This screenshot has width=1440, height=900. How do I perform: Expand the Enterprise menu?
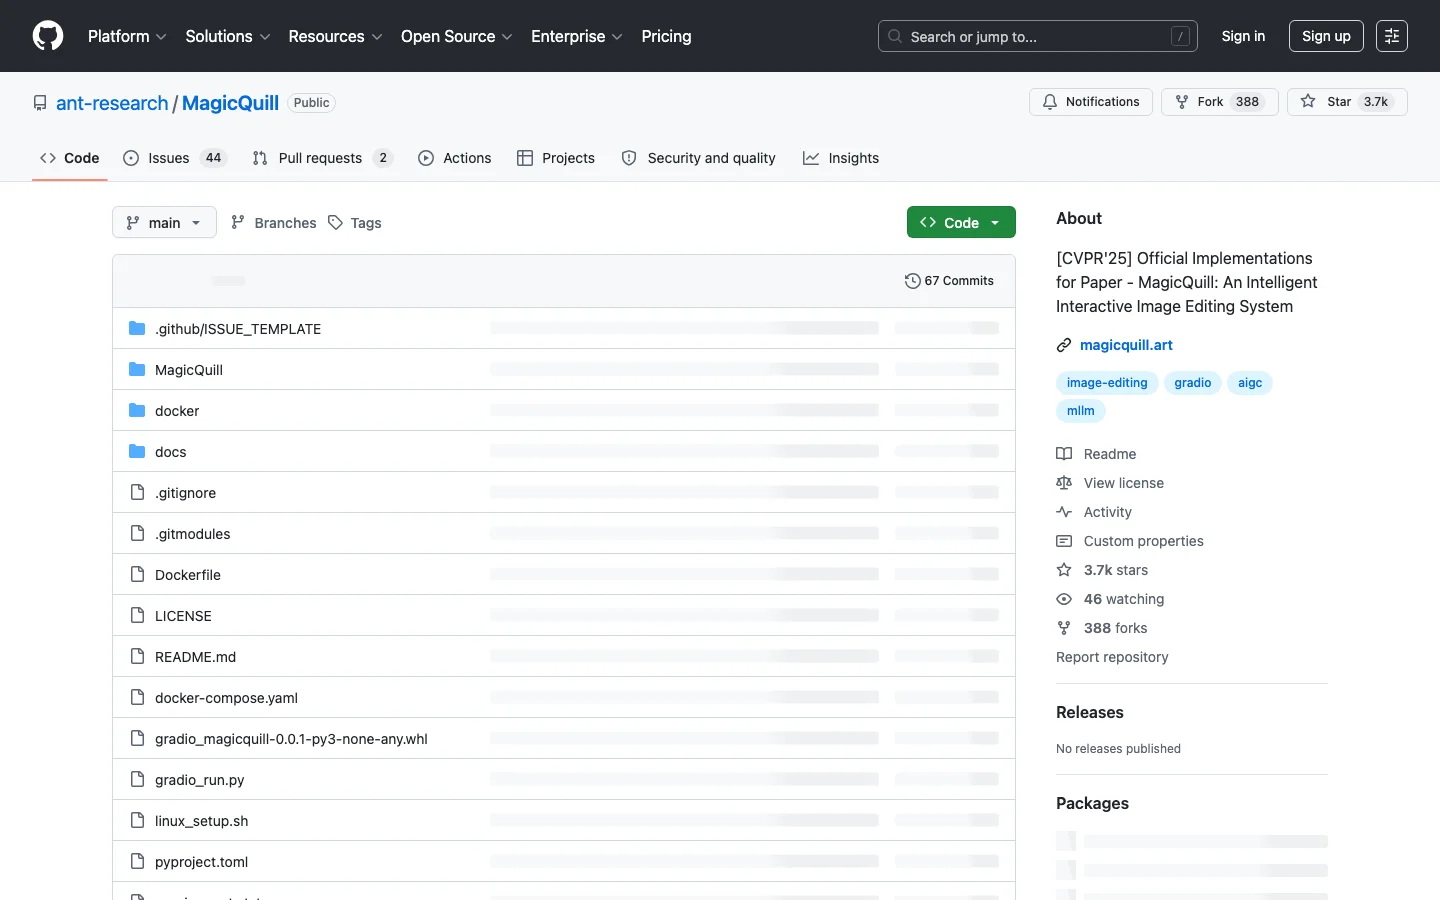[x=577, y=36]
